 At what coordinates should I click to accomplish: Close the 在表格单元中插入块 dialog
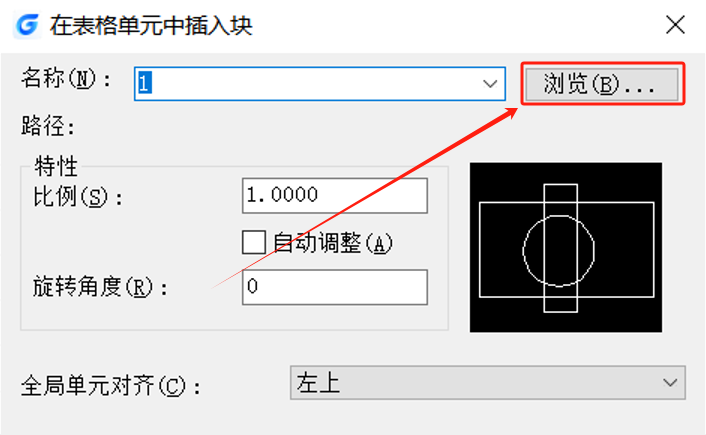(675, 25)
